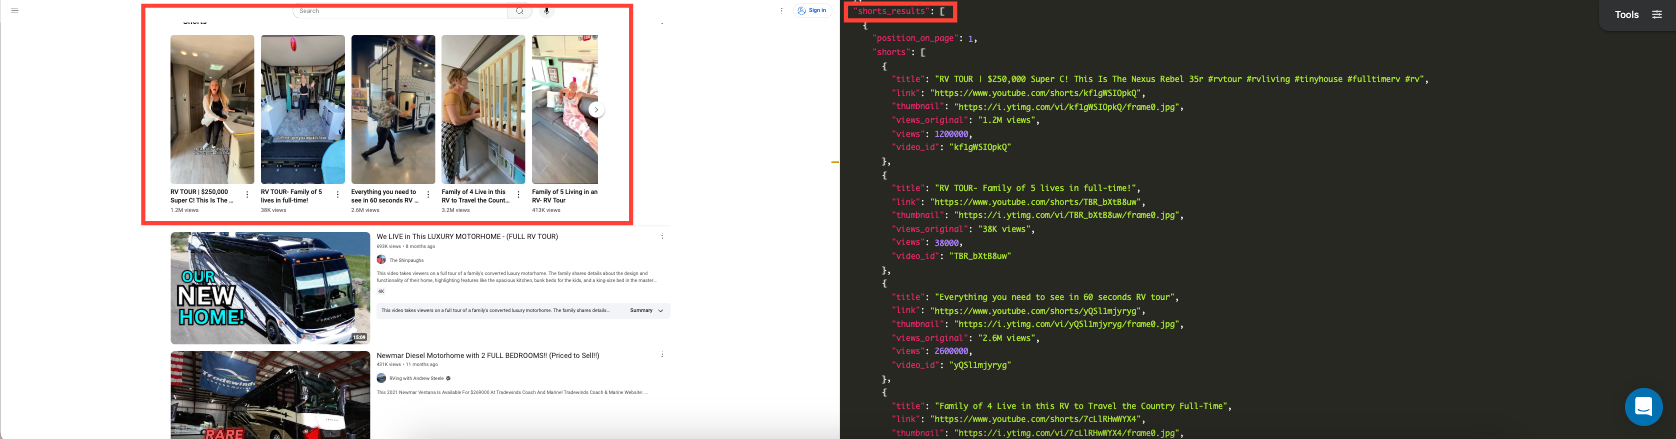Click the shorts link ending 7cLlRHwWYX4
The image size is (1676, 439).
pyautogui.click(x=1038, y=419)
